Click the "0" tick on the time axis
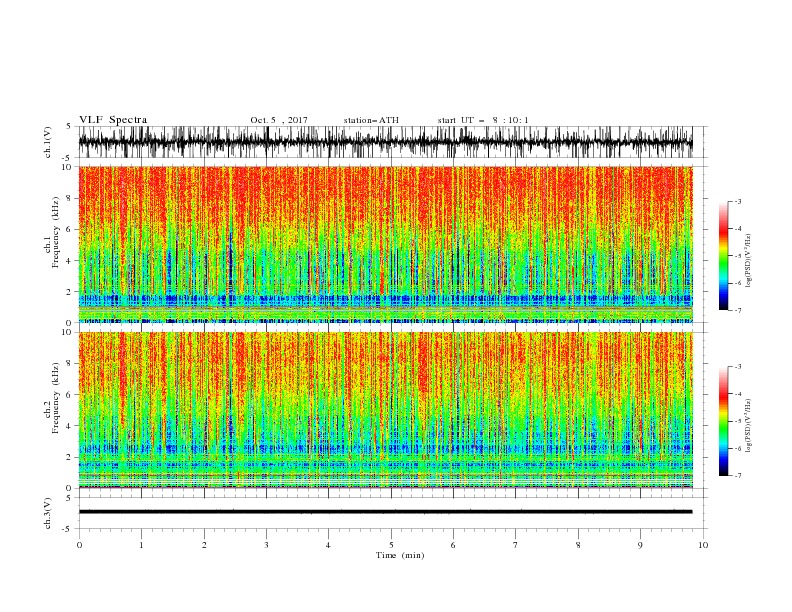Viewport: 792px width, 612px height. 79,545
